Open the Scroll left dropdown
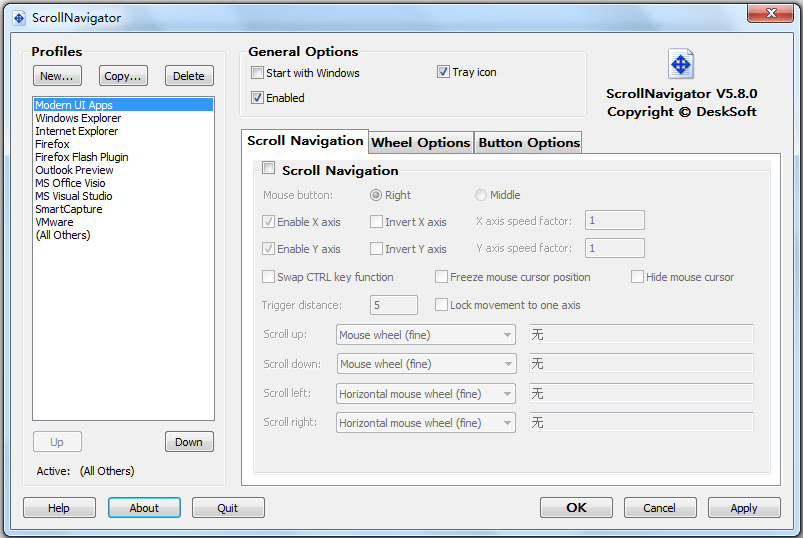The width and height of the screenshot is (803, 538). pos(426,394)
